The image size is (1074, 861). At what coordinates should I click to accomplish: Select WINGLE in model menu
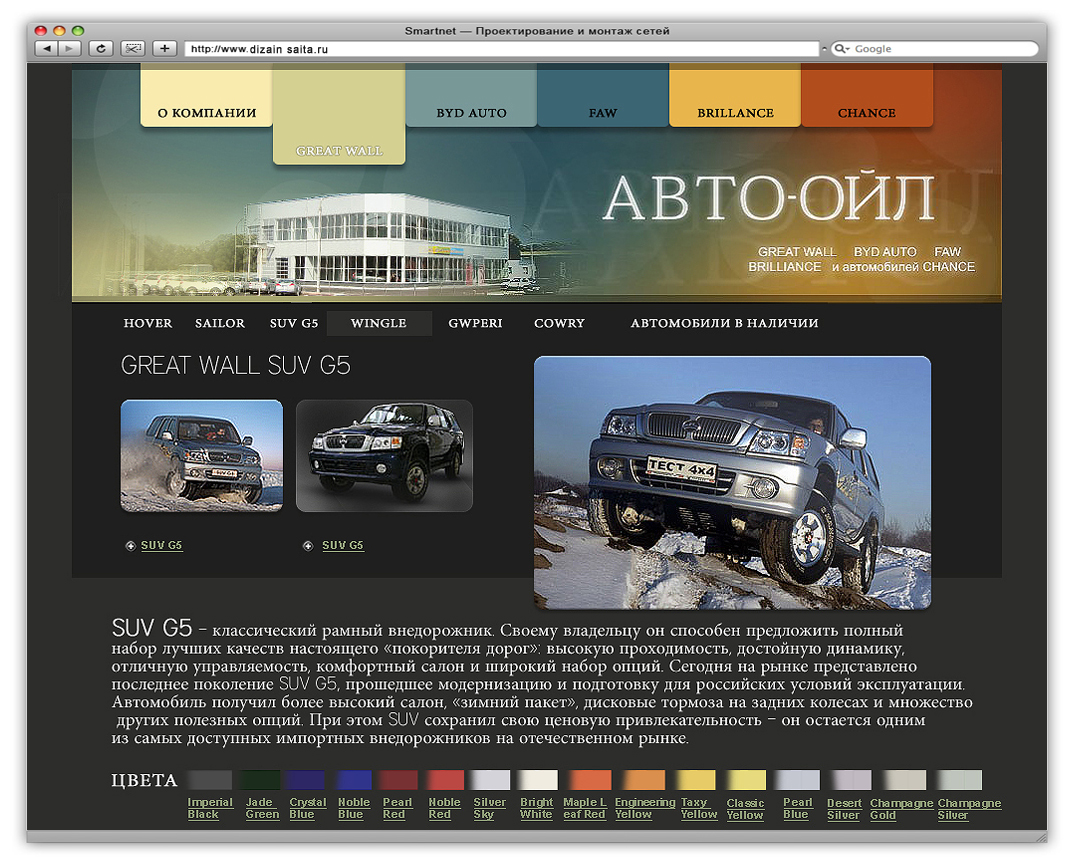(x=379, y=323)
